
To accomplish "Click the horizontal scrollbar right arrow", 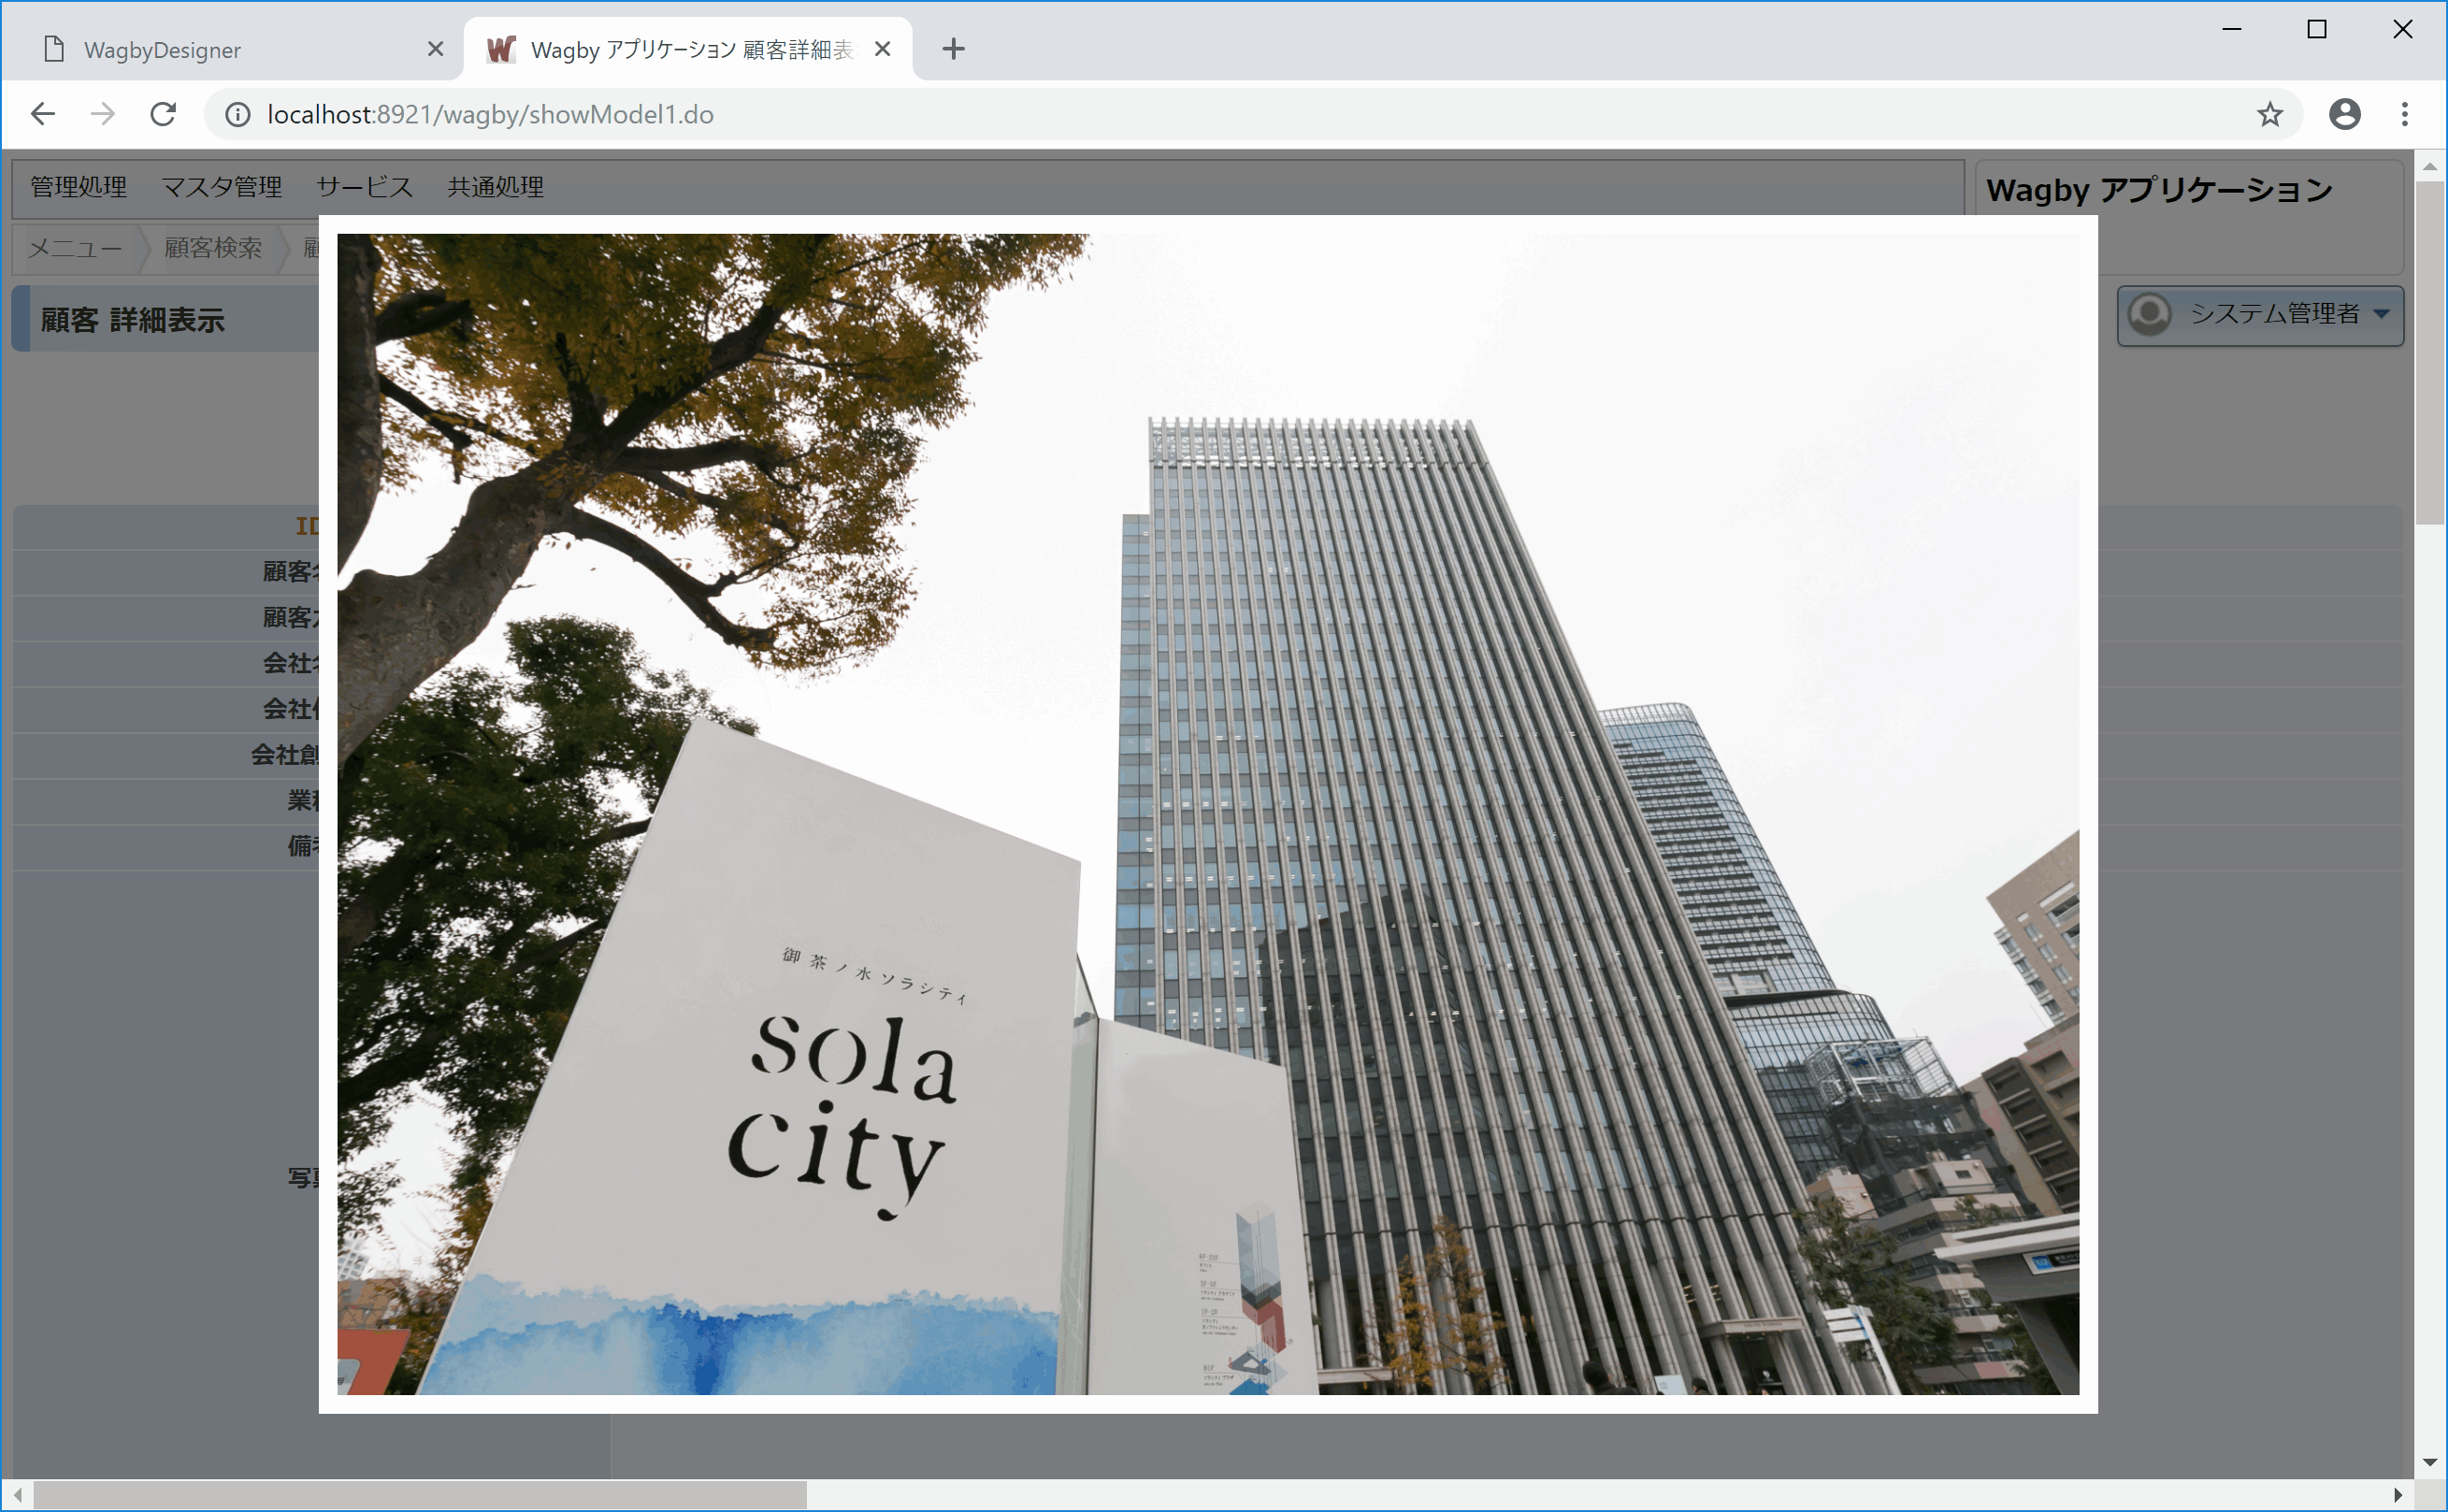I will (2398, 1495).
